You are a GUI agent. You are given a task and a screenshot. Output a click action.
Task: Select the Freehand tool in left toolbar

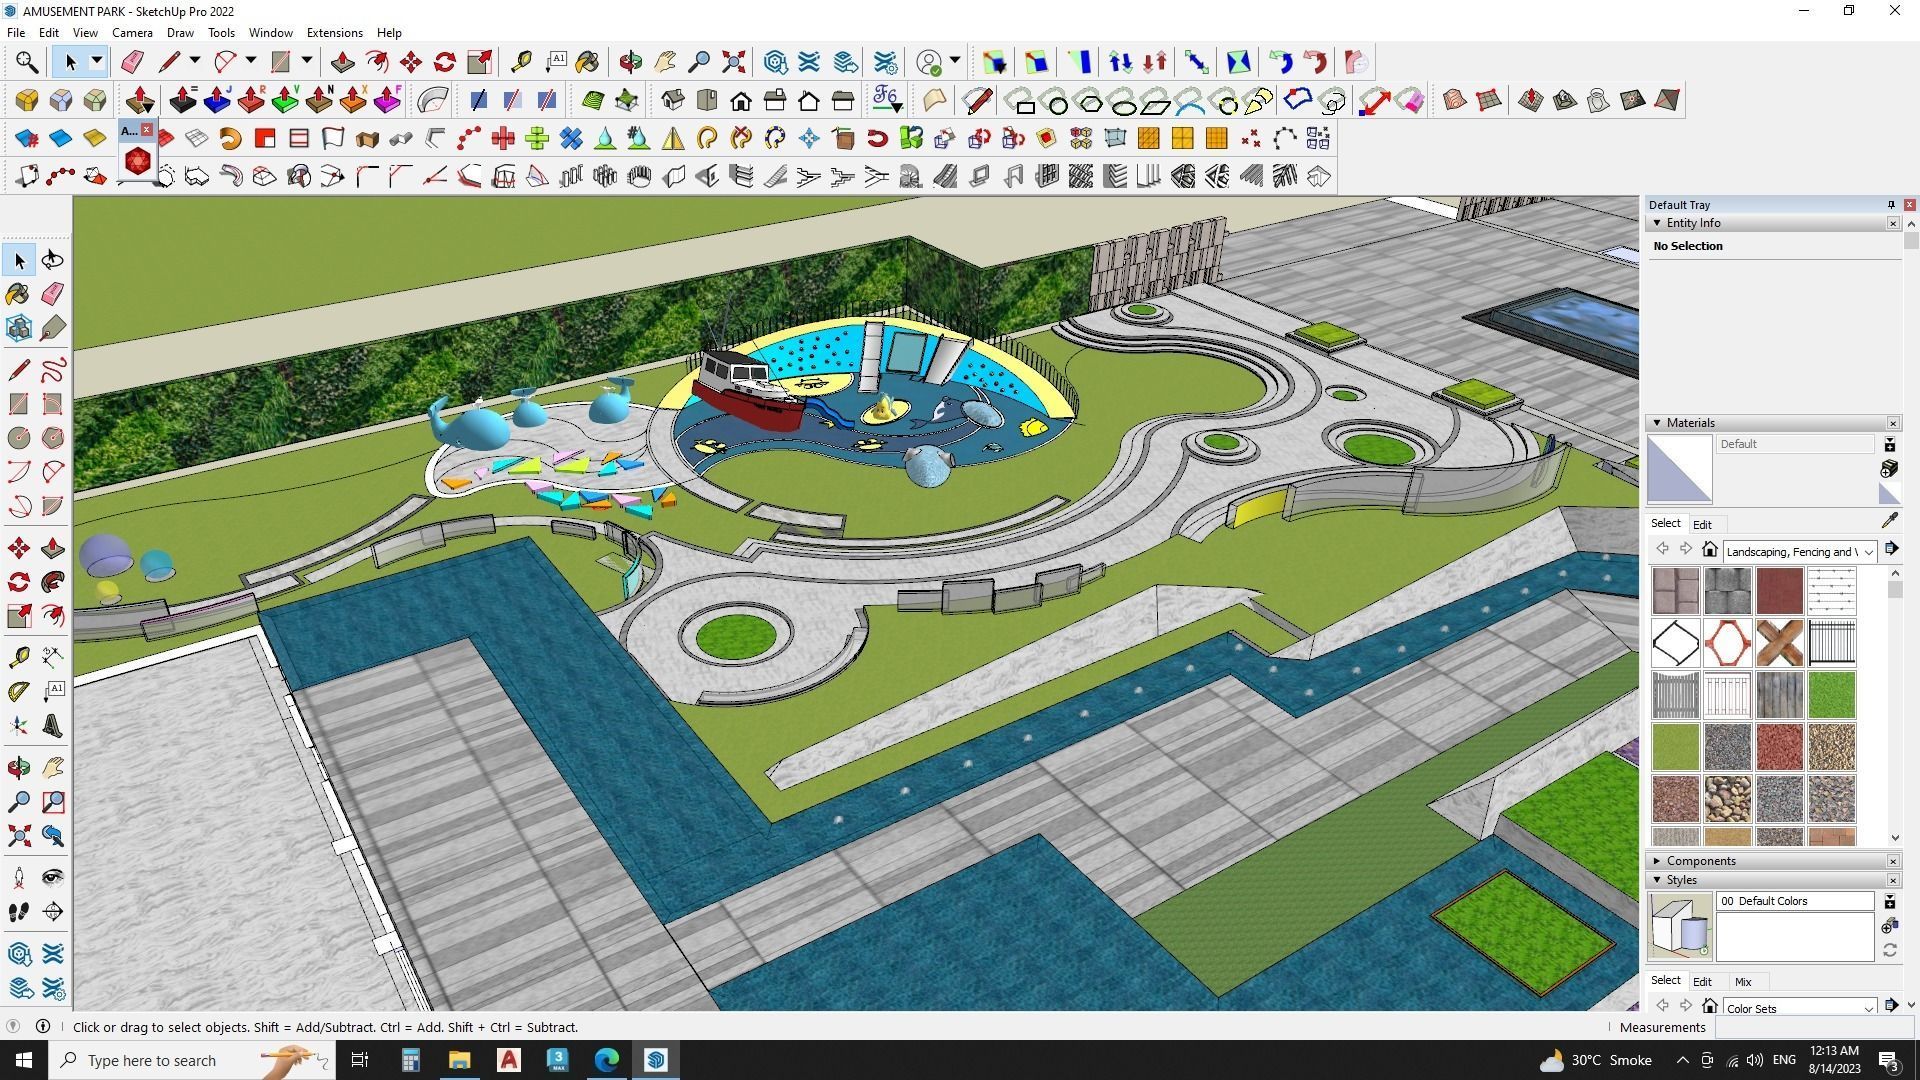(53, 371)
